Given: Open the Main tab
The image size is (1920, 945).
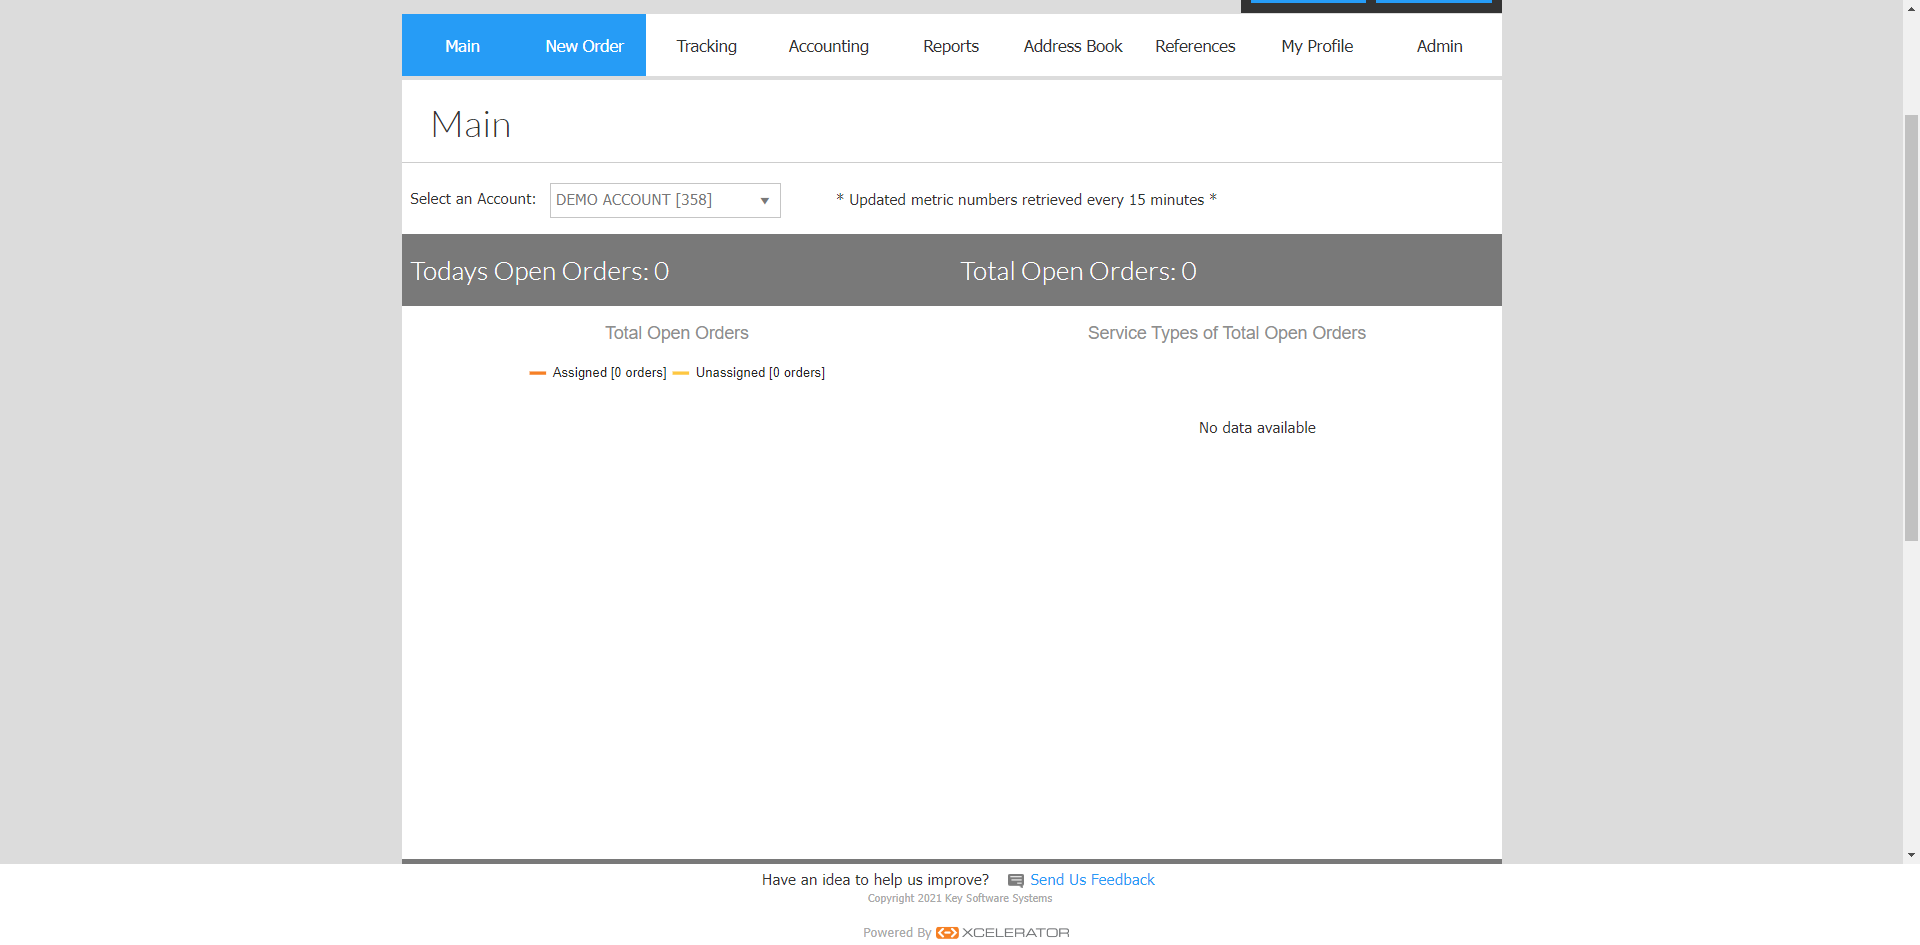Looking at the screenshot, I should [x=462, y=45].
